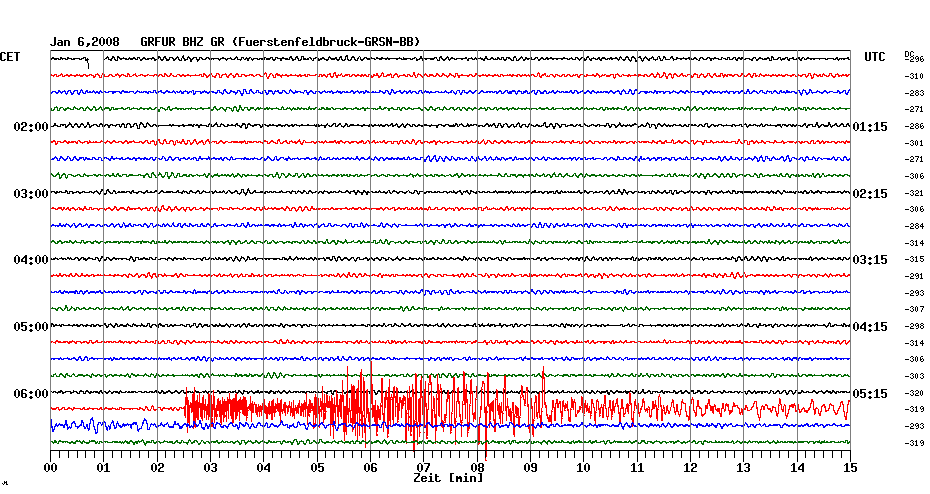Click the DC offset value -286
The width and height of the screenshot is (930, 494).
coord(914,127)
